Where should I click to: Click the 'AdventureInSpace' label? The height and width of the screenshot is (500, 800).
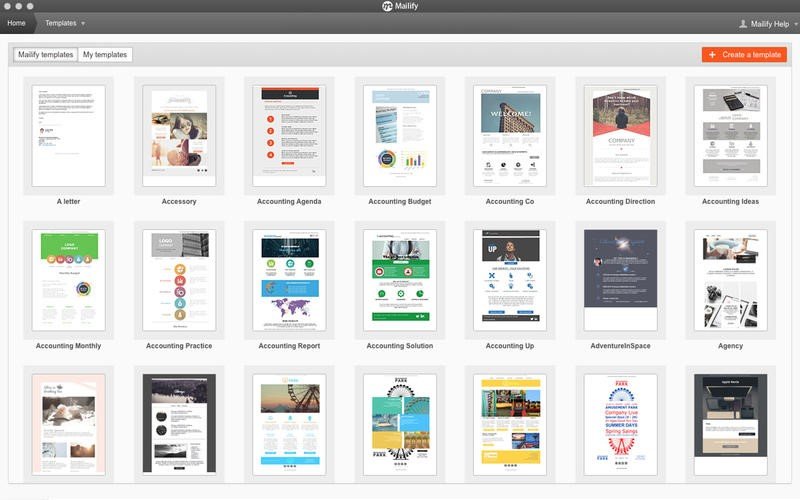click(620, 346)
